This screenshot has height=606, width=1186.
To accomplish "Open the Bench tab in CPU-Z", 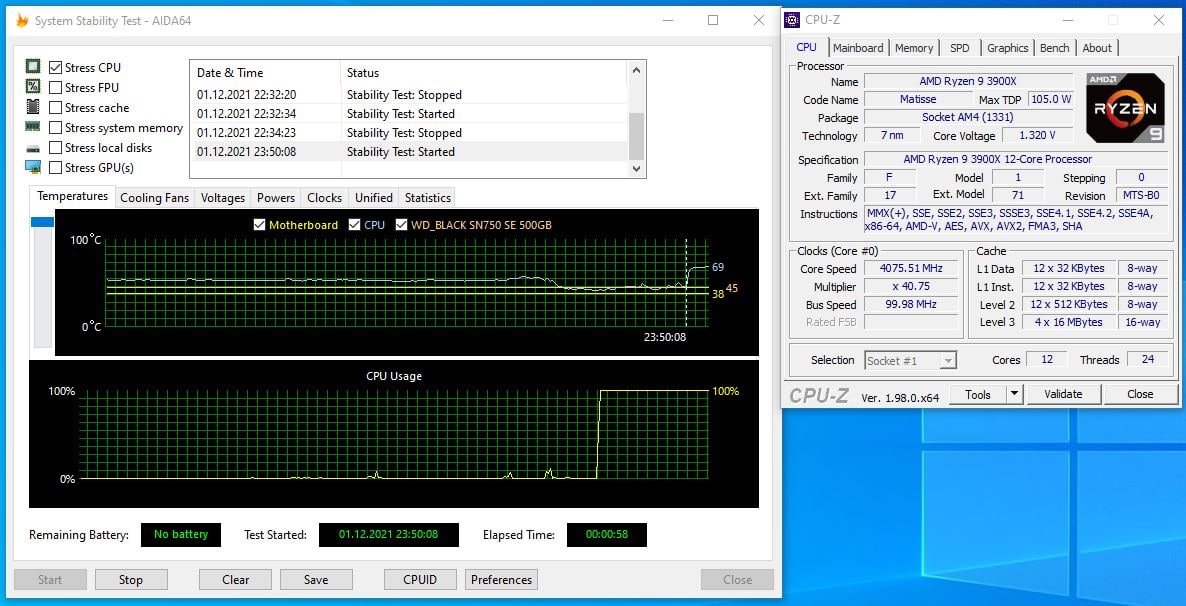I will click(1054, 48).
